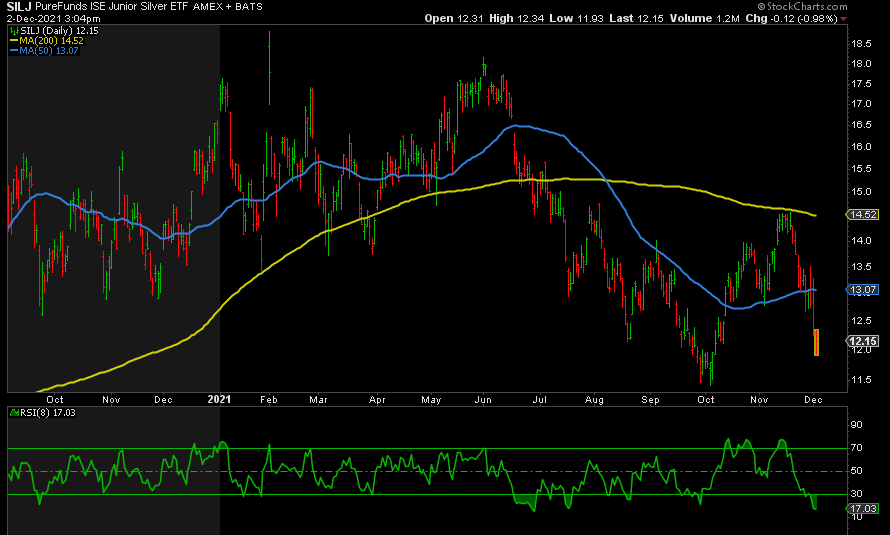This screenshot has width=890, height=535.
Task: Click the highlighted latest candlestick in December
Action: click(x=816, y=342)
